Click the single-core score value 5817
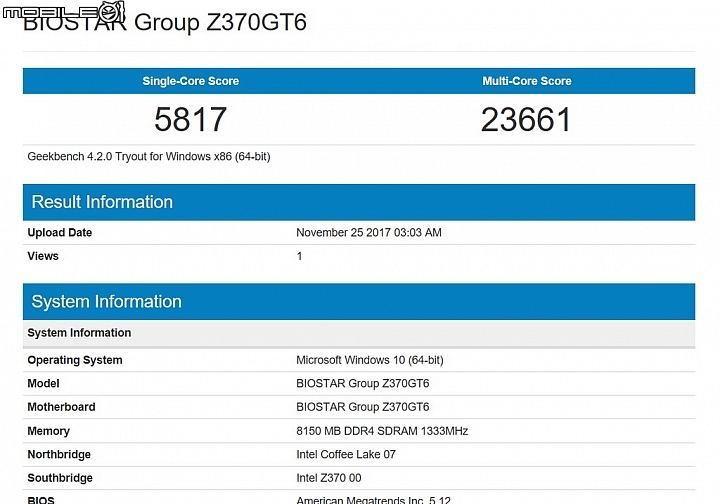This screenshot has width=720, height=504. pyautogui.click(x=191, y=119)
